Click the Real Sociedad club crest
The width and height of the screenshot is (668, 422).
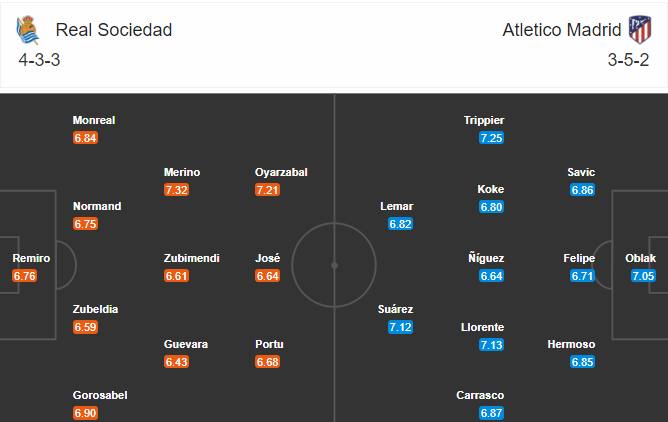[x=28, y=30]
